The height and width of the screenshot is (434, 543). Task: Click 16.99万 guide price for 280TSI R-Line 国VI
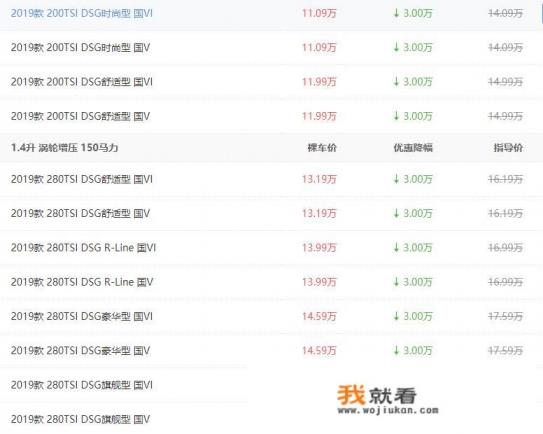coord(506,248)
